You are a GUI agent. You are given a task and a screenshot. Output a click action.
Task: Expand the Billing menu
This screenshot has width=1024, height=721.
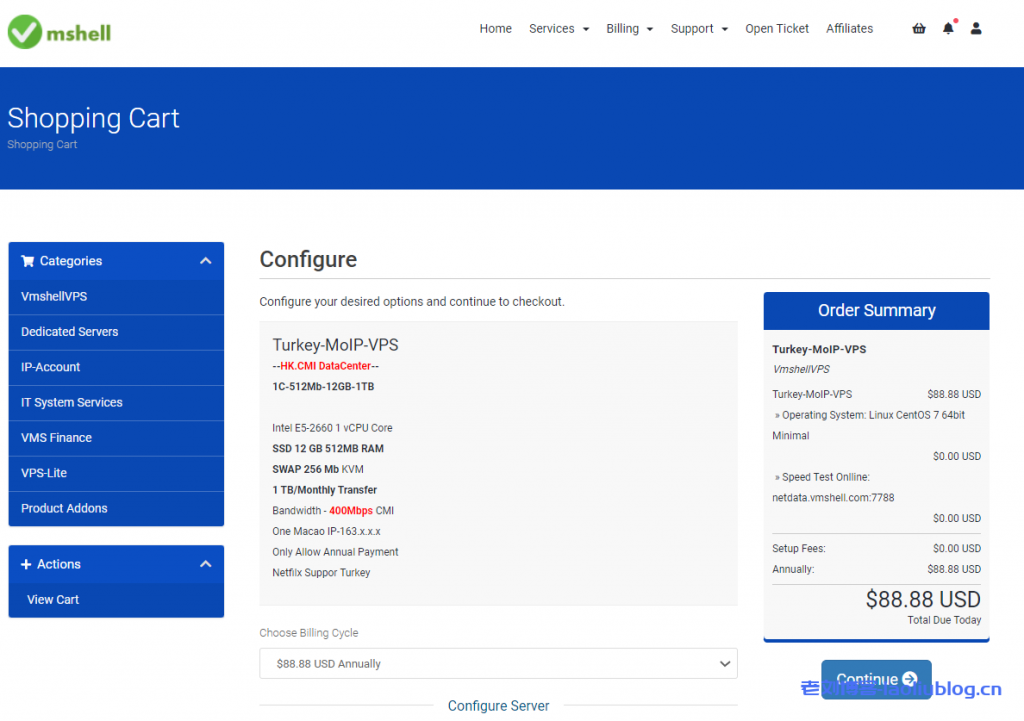629,29
